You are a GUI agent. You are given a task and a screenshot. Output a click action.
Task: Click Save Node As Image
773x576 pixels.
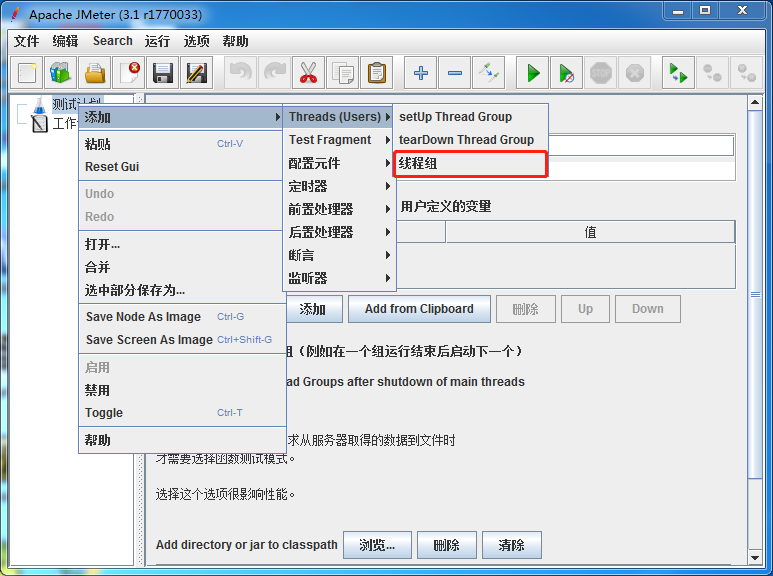tap(181, 317)
